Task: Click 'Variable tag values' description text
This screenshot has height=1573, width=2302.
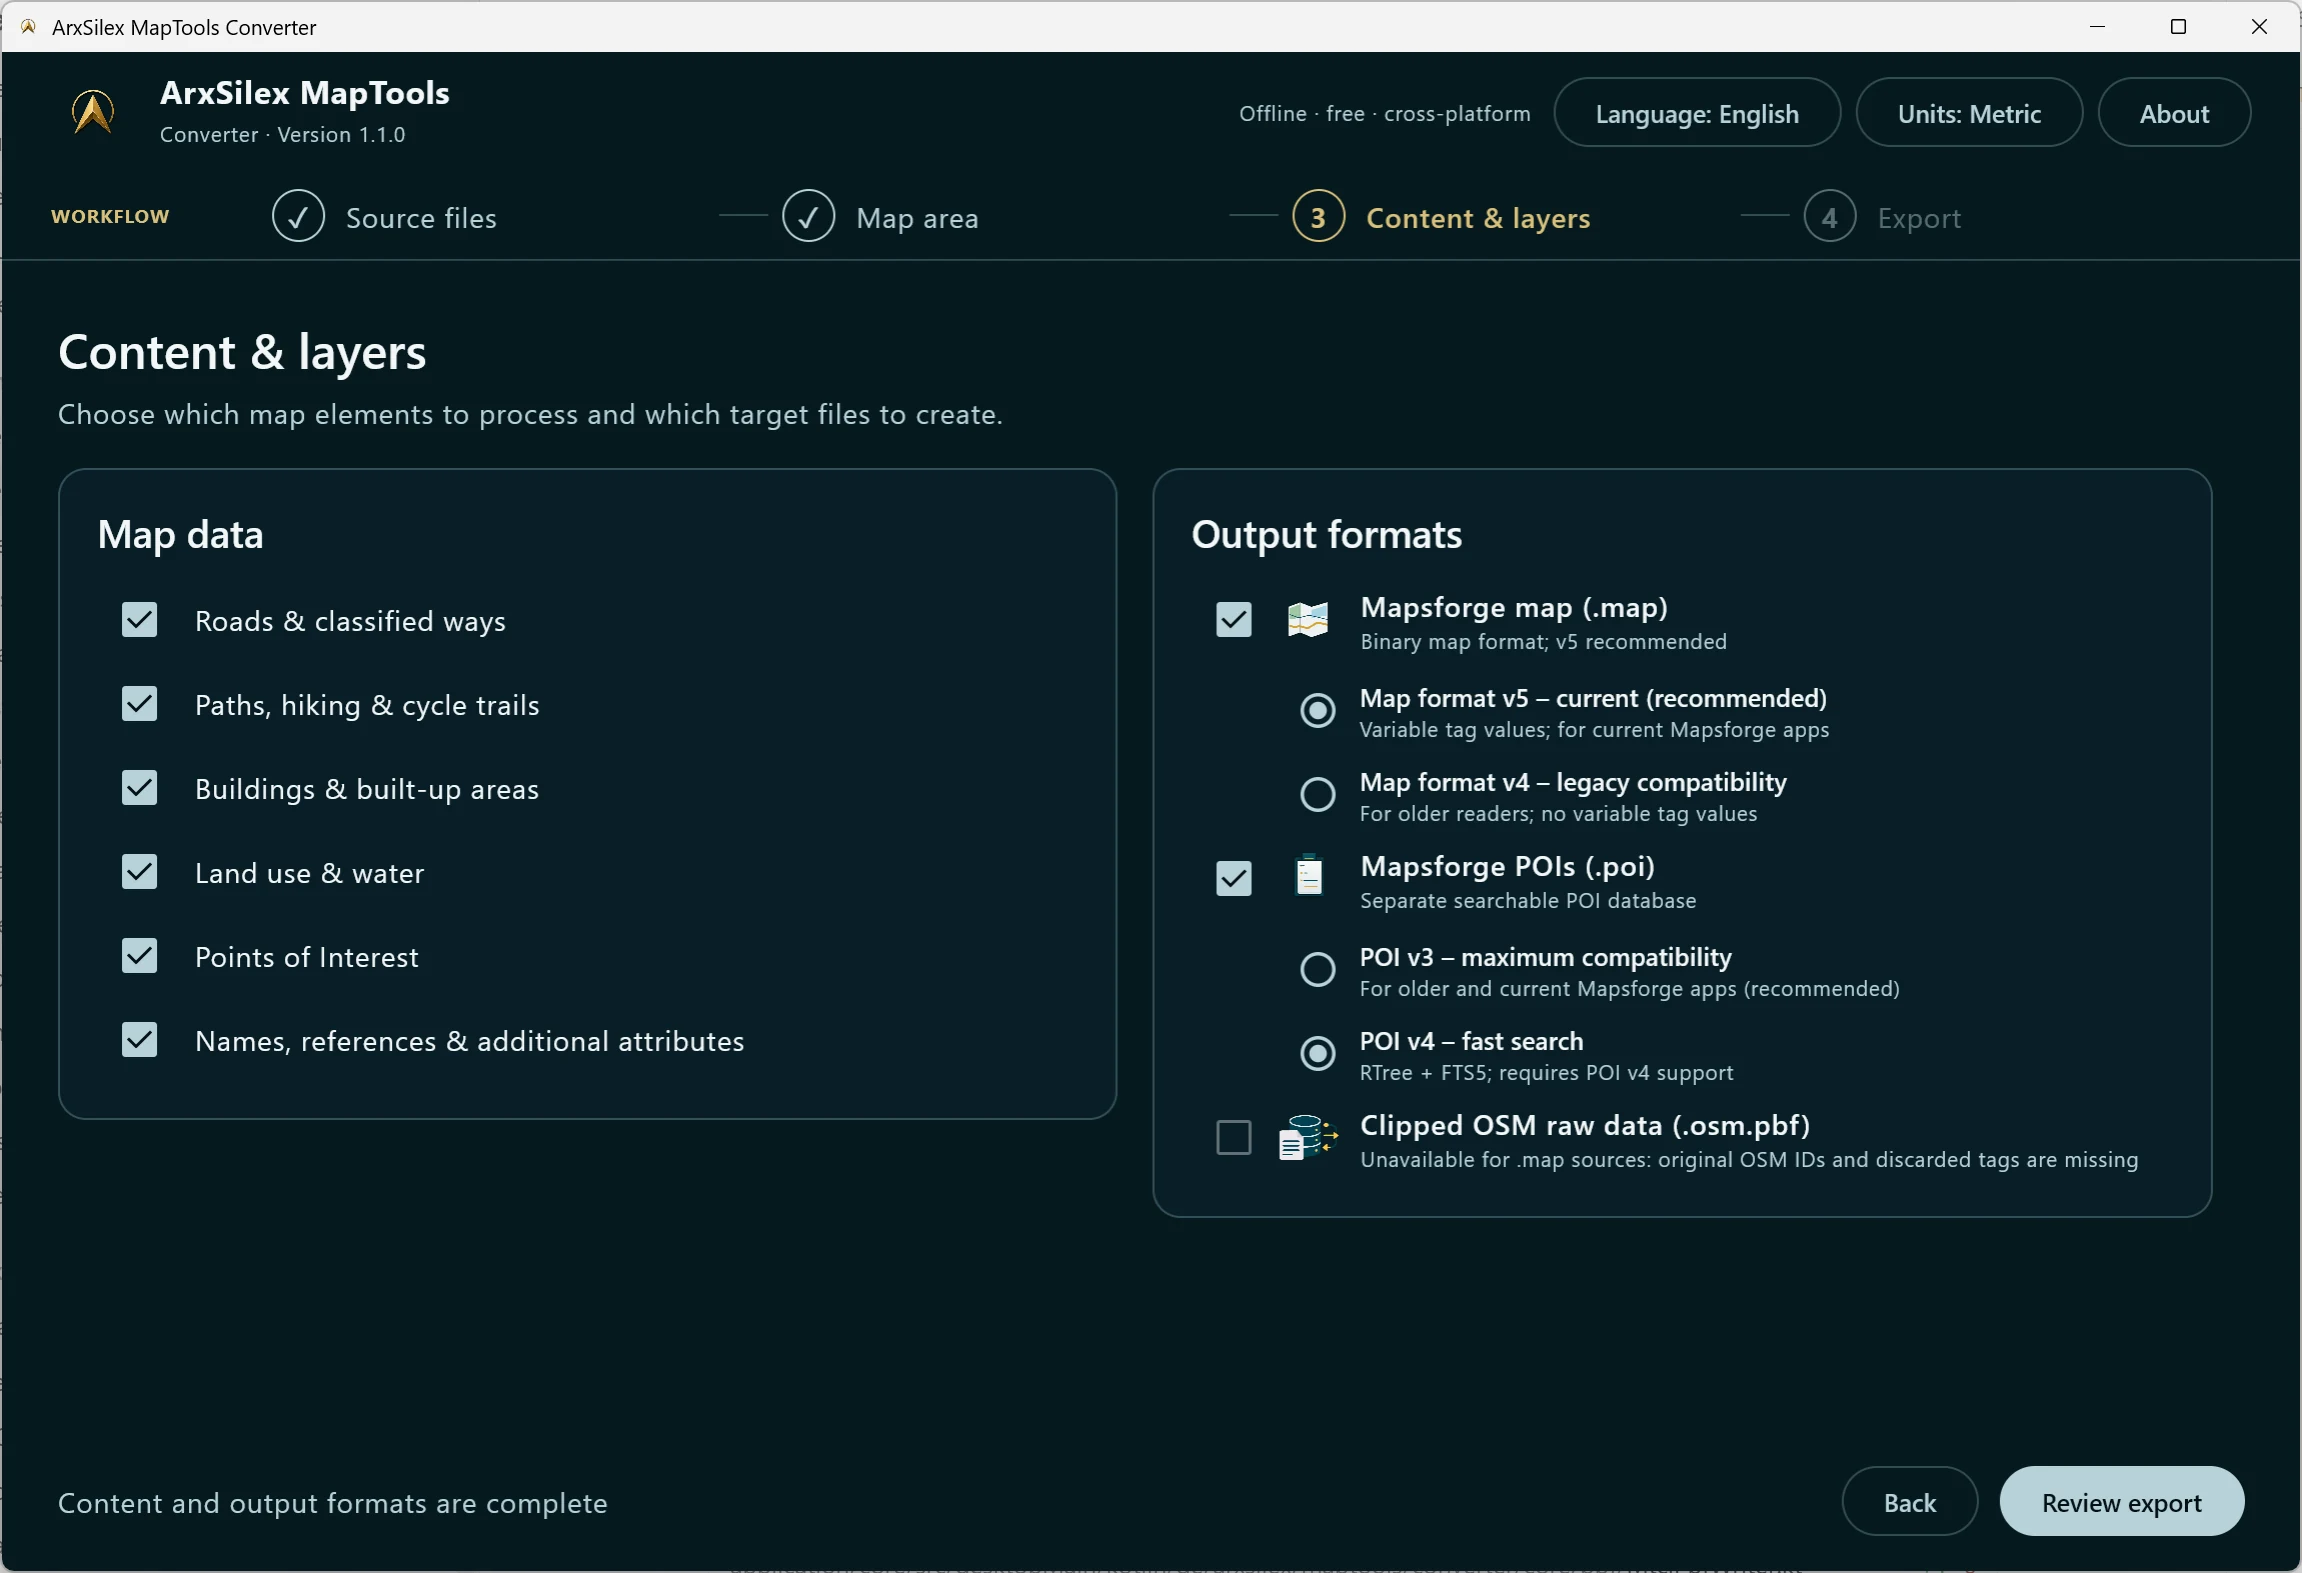Action: pos(1594,730)
